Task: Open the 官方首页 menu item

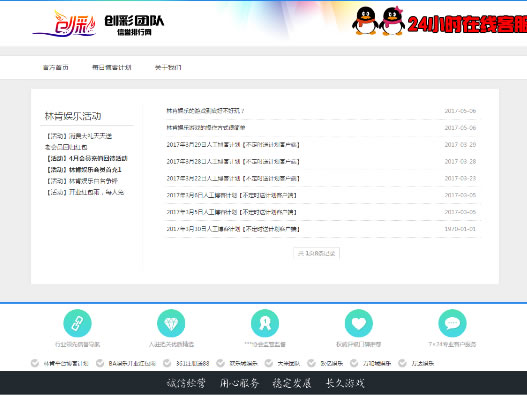Action: (56, 68)
